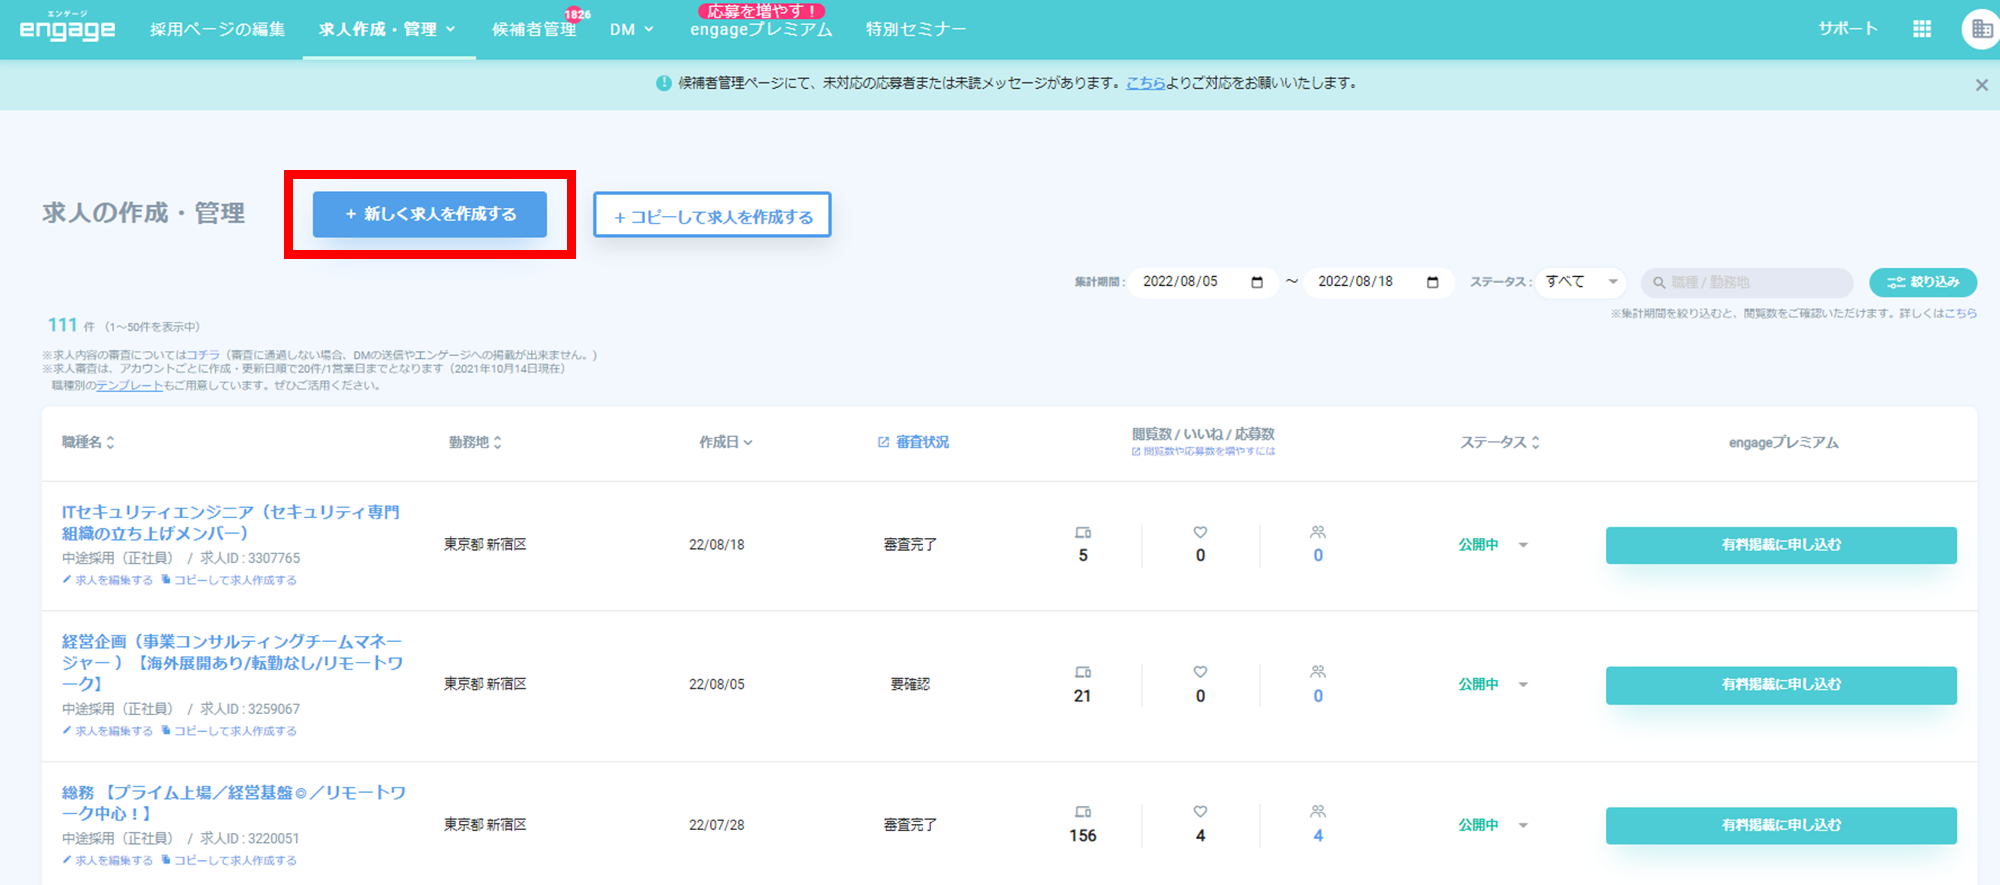
Task: Click 絞り込み filter button
Action: pos(1922,282)
